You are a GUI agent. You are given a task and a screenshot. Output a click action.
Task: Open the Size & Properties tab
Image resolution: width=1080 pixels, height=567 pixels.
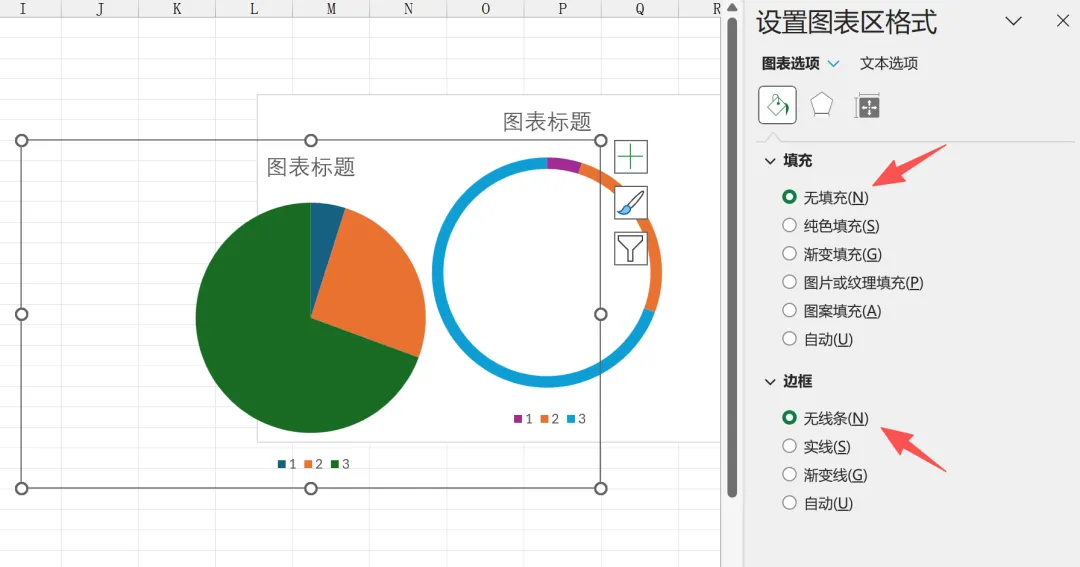(x=868, y=106)
